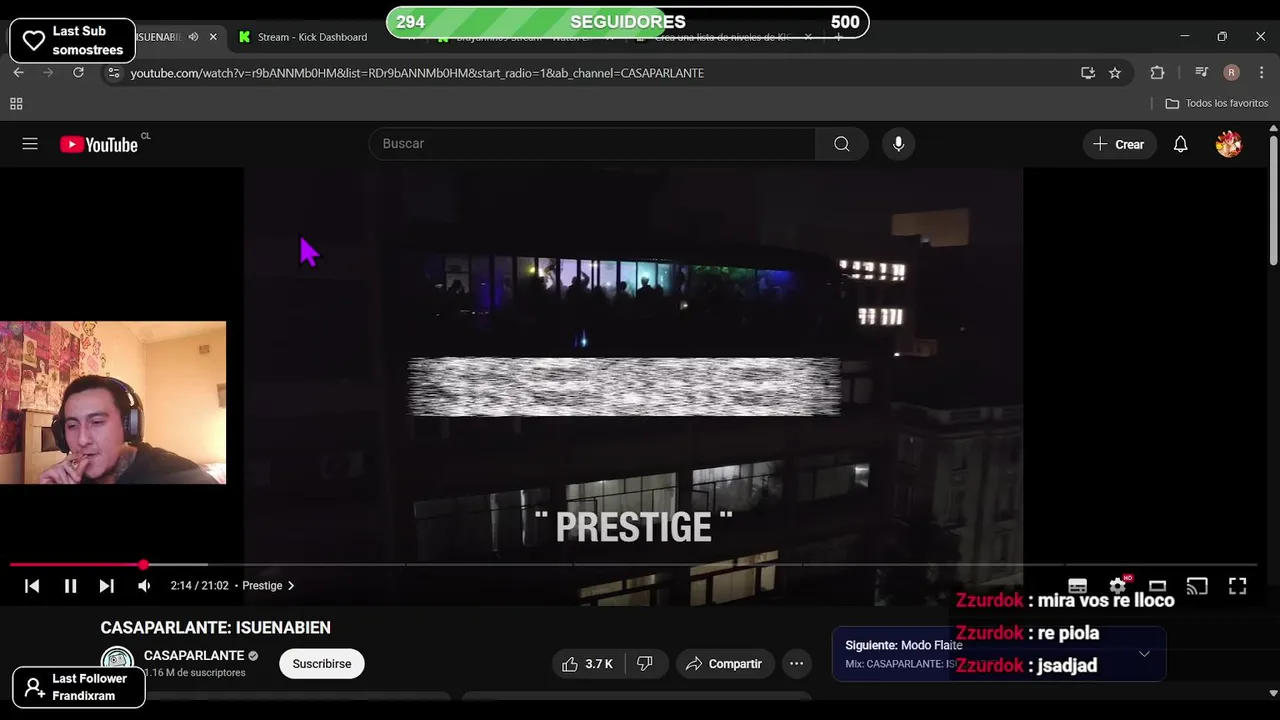Skip to the next video
The height and width of the screenshot is (720, 1280).
[106, 586]
